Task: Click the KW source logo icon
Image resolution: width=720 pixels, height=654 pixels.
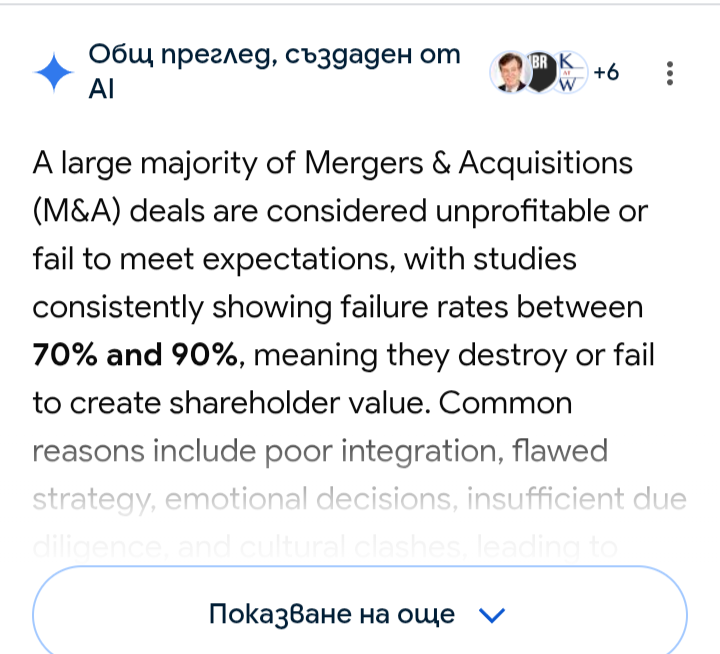Action: [x=570, y=72]
